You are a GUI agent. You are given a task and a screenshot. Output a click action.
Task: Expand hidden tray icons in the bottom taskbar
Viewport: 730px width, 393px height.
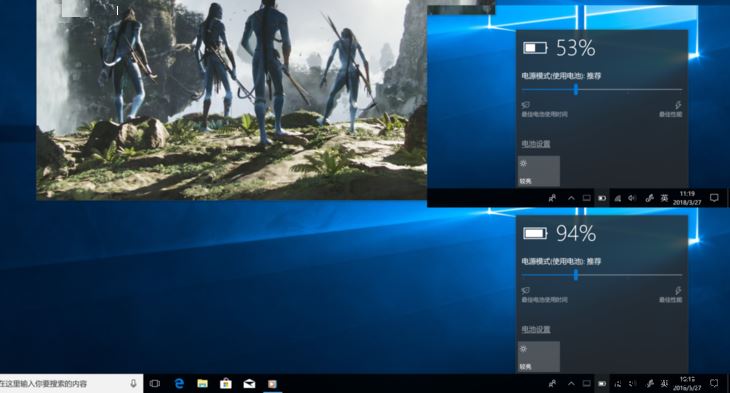tap(571, 384)
